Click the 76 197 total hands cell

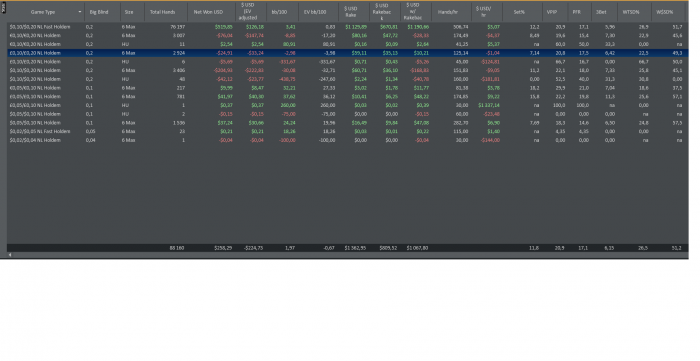click(x=177, y=27)
